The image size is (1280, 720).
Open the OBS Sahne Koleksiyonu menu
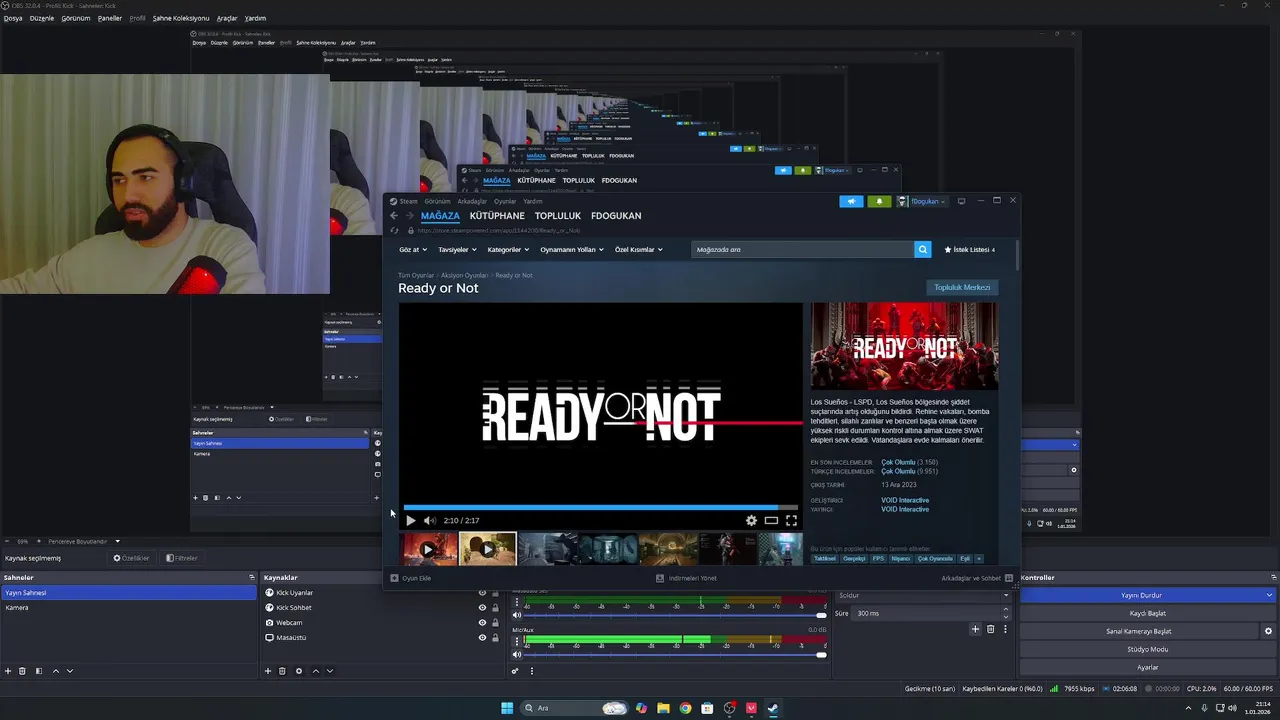click(181, 18)
